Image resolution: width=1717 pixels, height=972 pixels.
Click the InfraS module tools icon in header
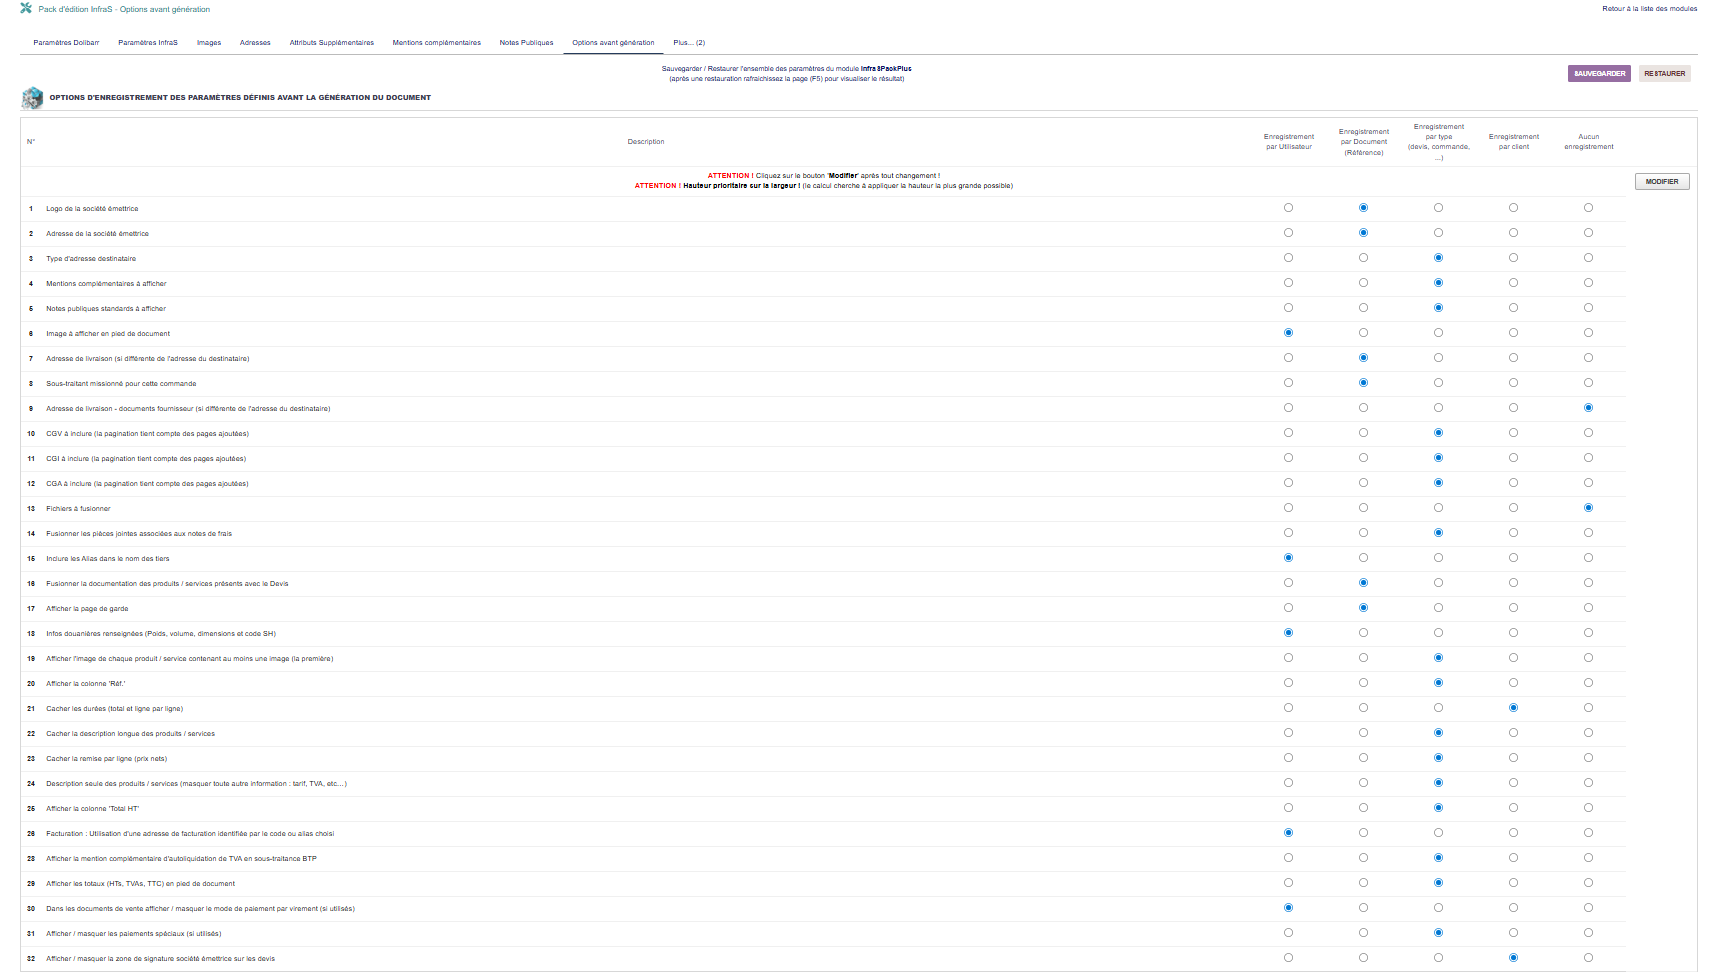point(26,8)
